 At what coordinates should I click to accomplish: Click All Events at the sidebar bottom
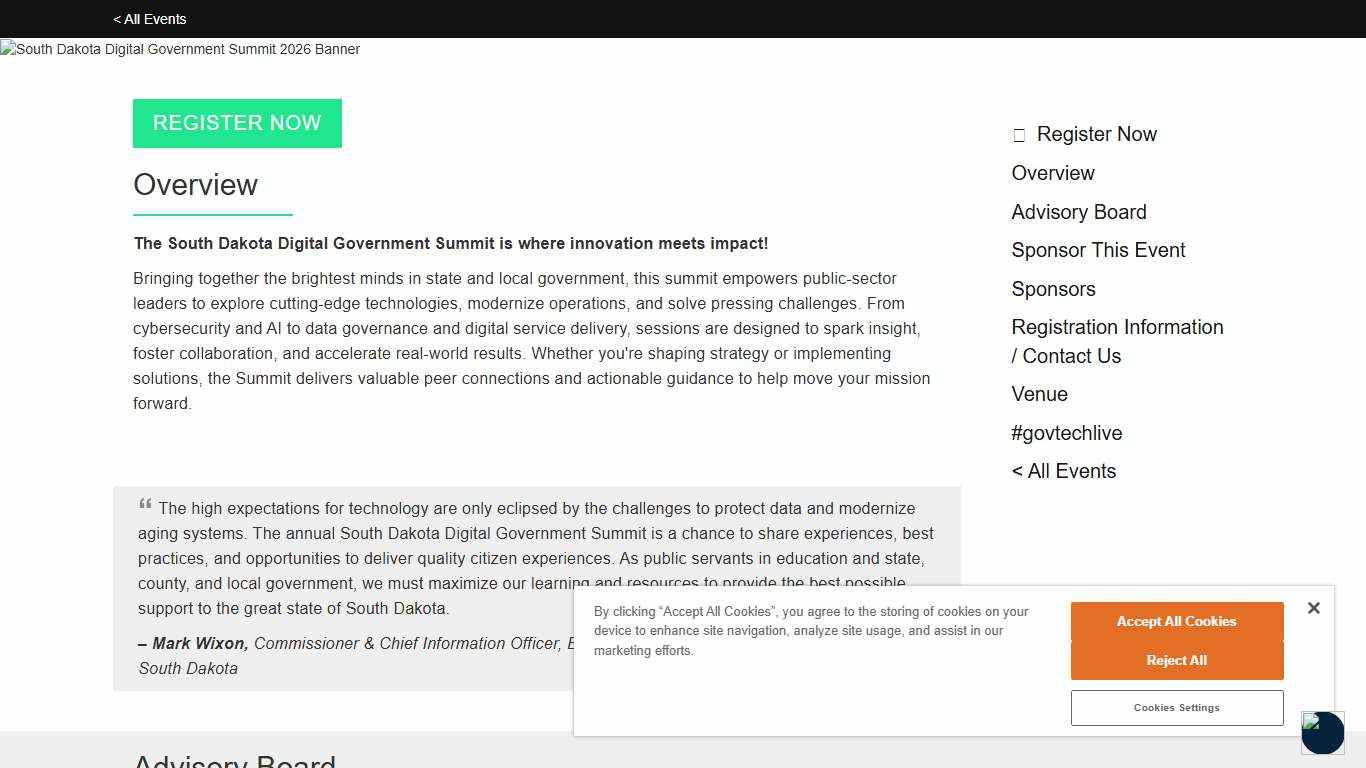[x=1063, y=471]
